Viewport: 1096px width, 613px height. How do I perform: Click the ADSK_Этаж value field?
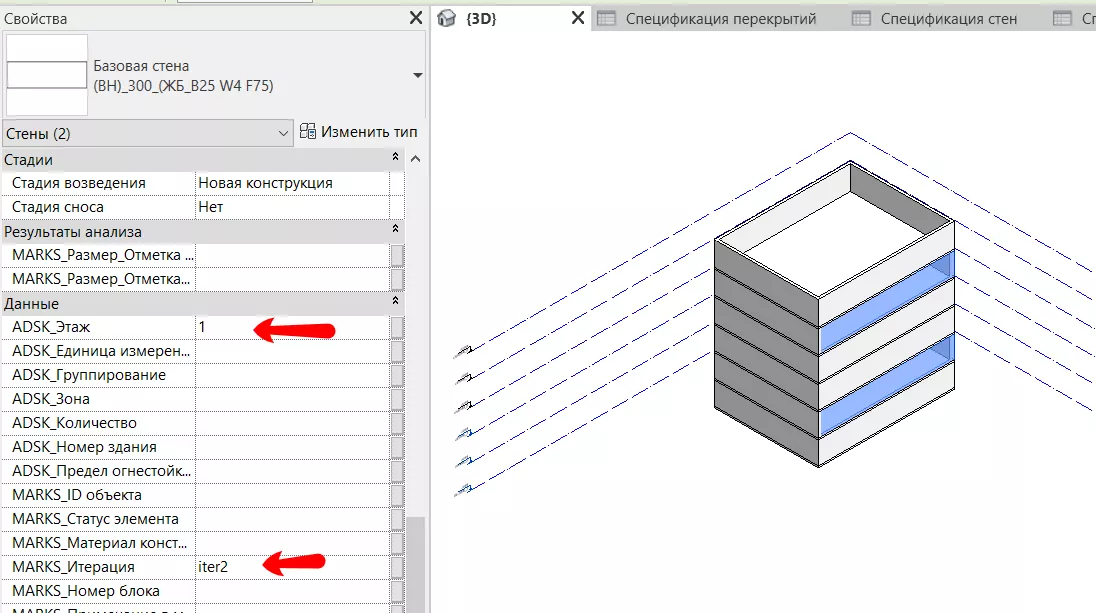tap(290, 327)
